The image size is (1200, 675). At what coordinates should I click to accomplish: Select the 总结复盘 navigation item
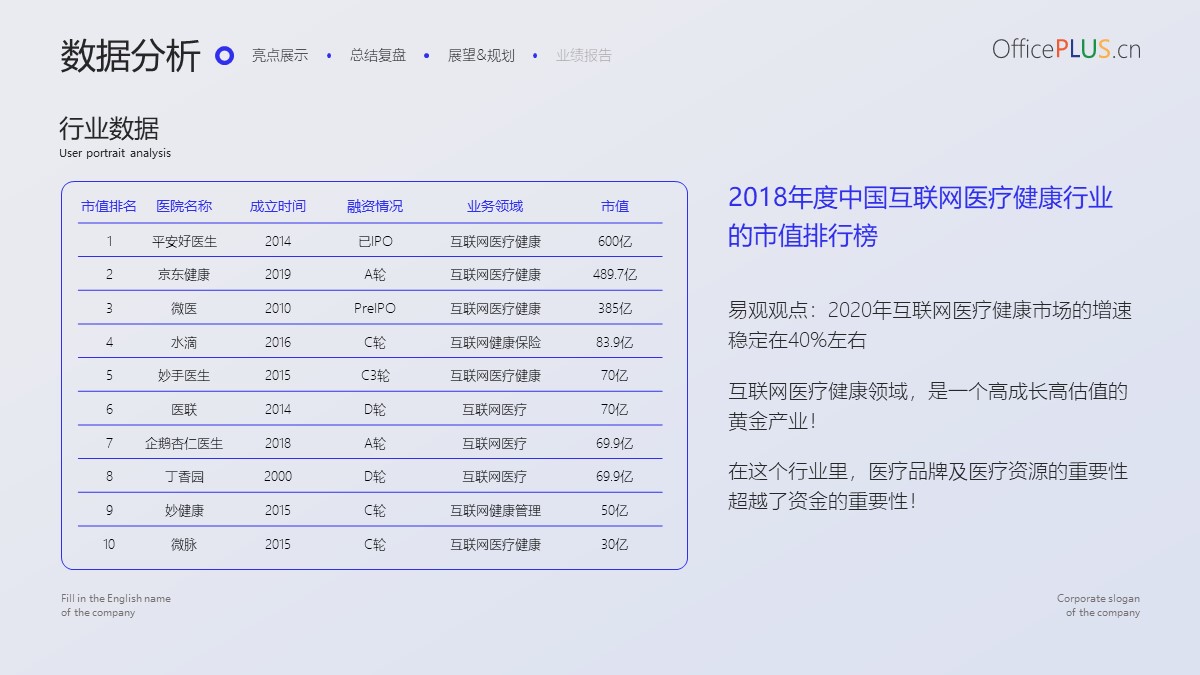click(378, 56)
